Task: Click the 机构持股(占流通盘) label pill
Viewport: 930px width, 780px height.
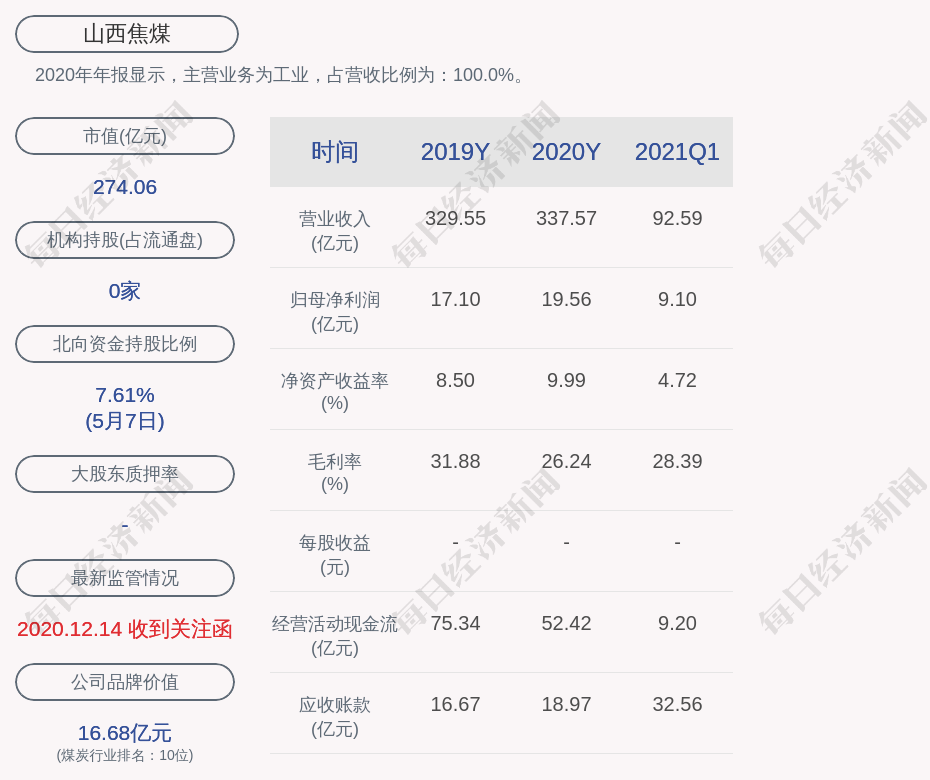Action: (125, 240)
